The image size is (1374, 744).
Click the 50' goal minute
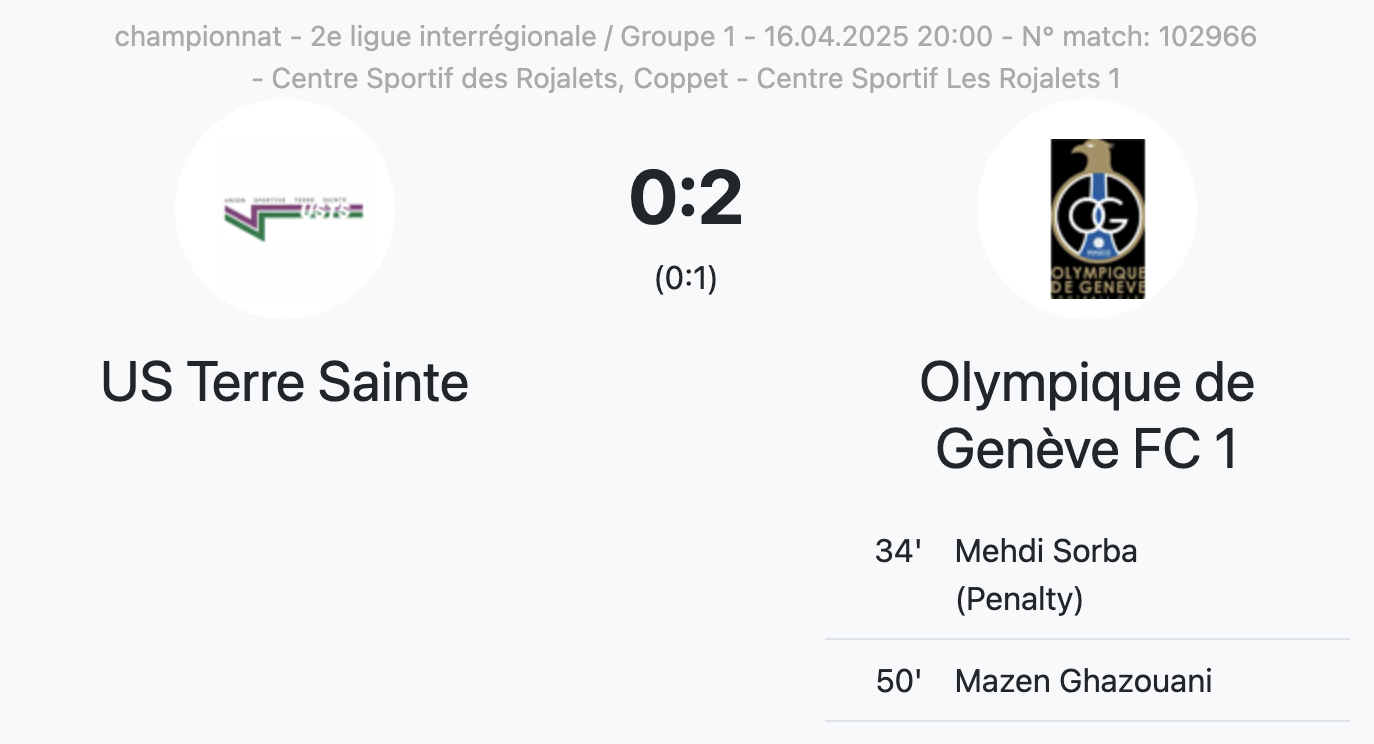pos(897,681)
